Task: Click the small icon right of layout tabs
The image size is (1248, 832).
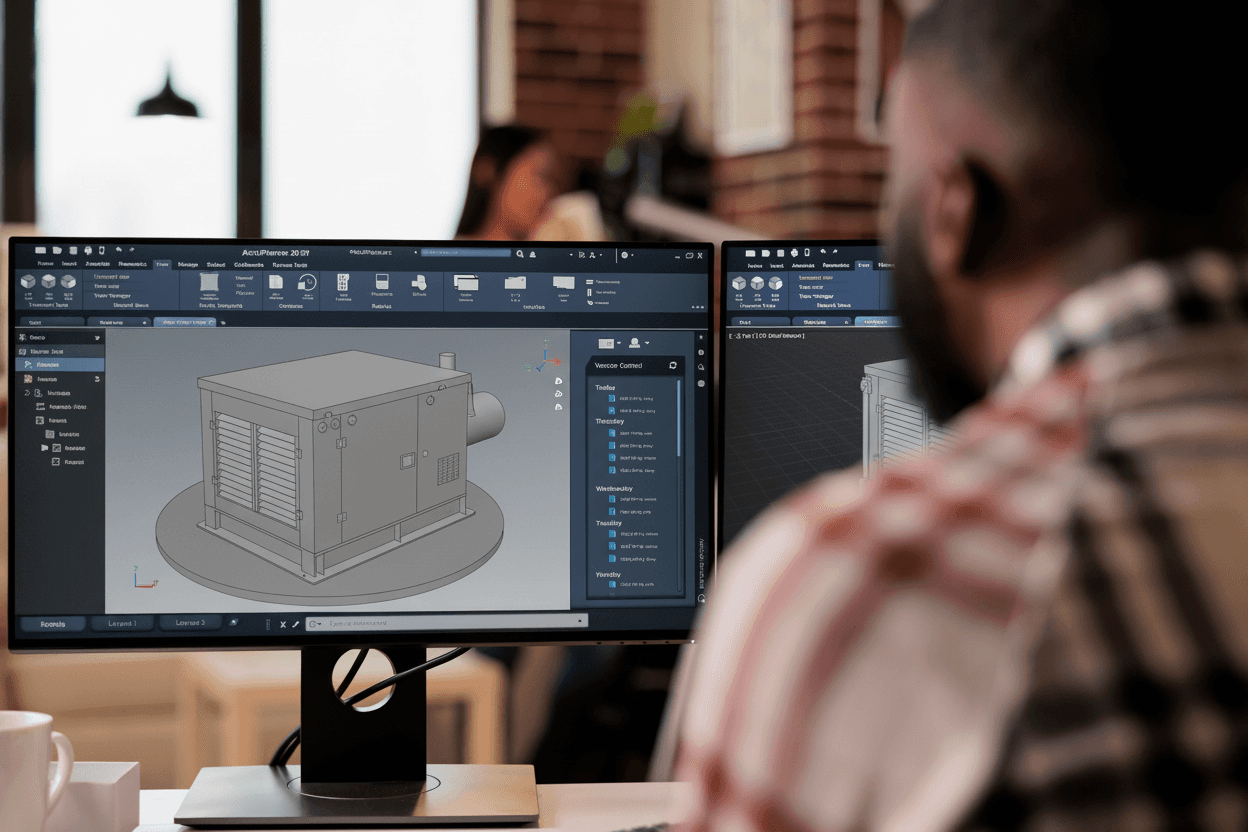Action: click(233, 623)
